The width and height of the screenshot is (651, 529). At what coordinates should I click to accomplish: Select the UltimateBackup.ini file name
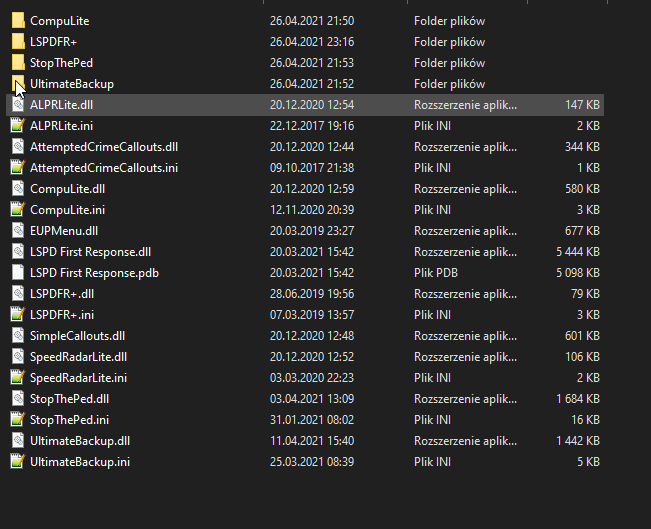(80, 461)
